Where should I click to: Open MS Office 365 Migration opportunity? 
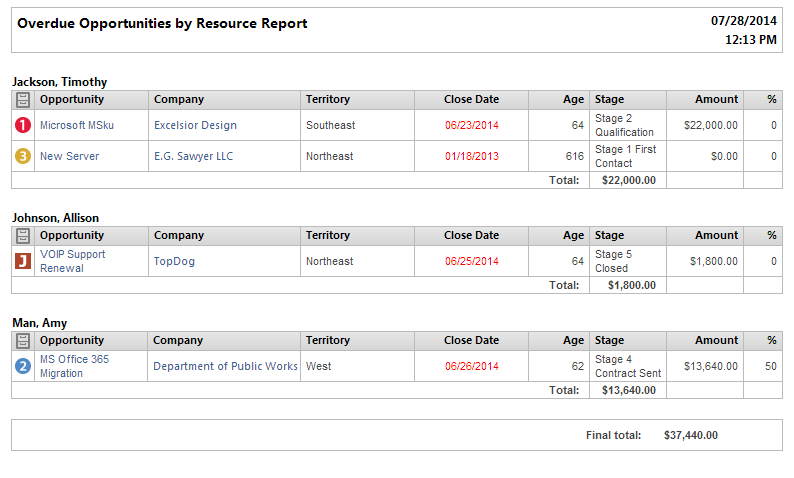coord(74,366)
